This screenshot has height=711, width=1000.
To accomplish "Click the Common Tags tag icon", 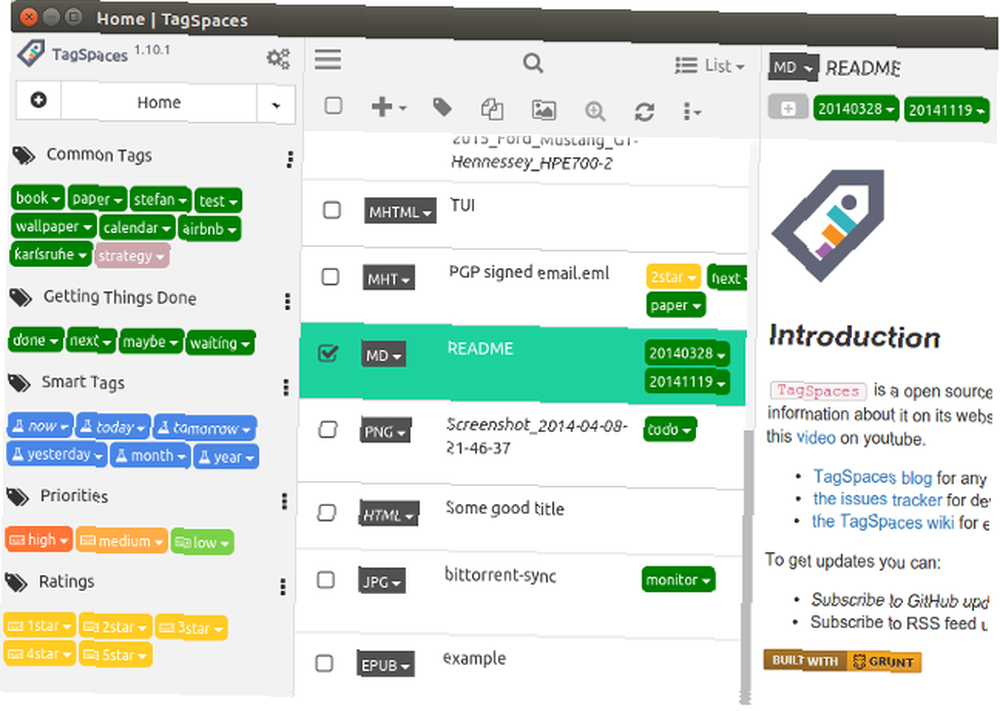I will coord(23,155).
